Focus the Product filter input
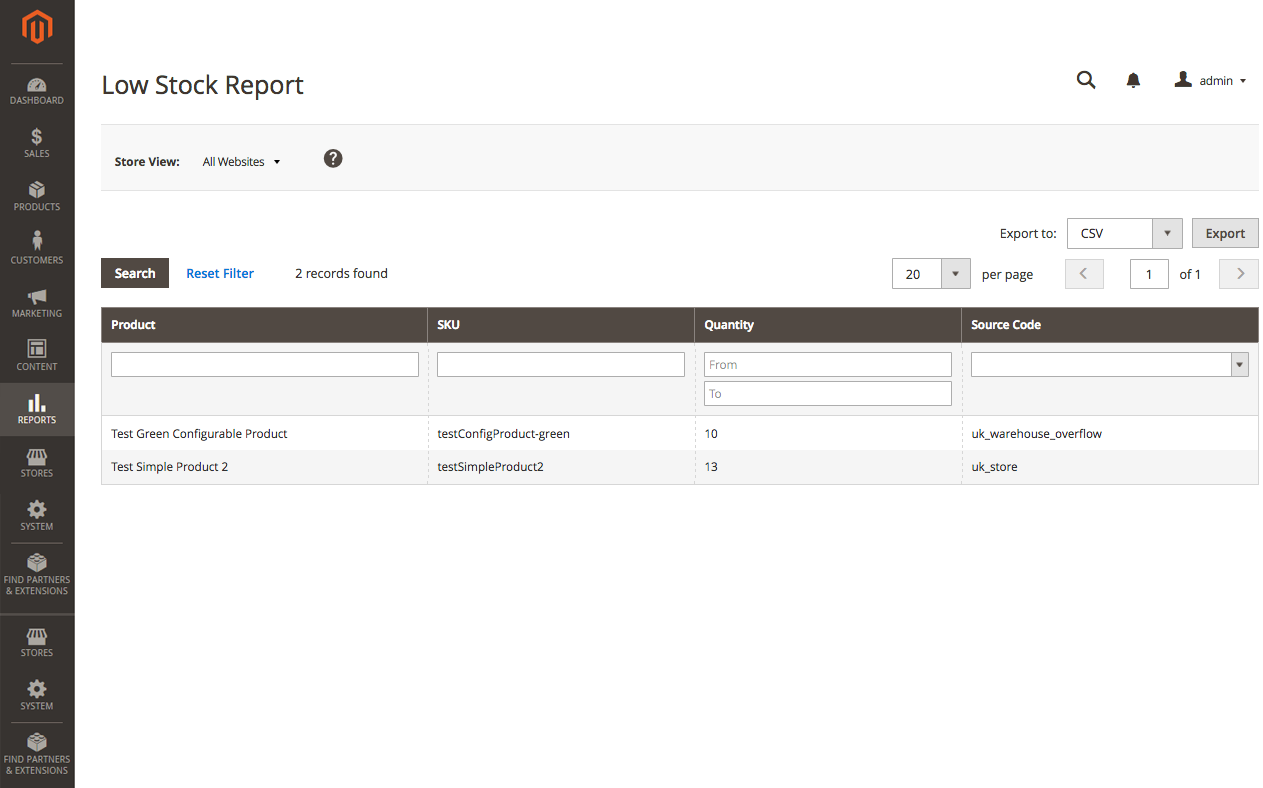 click(x=265, y=364)
